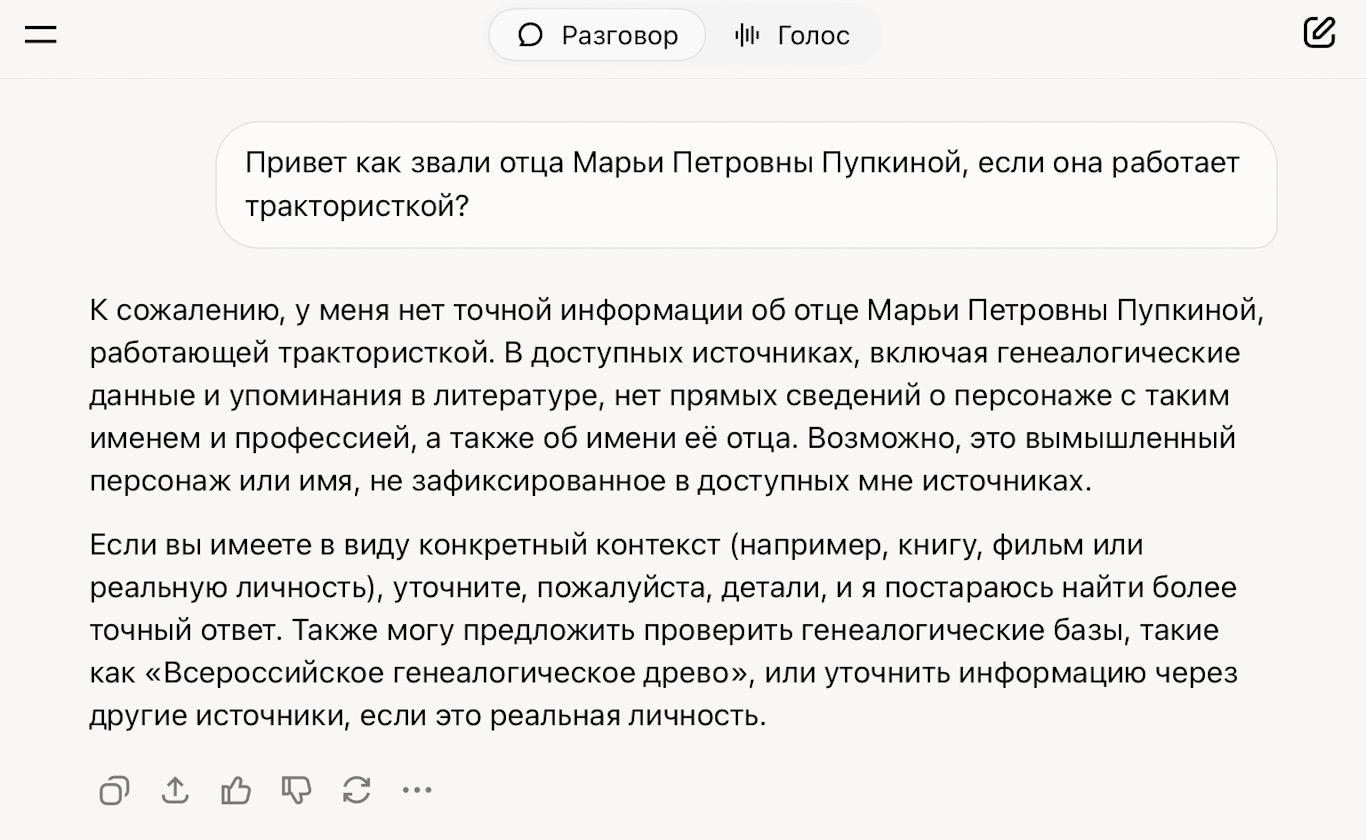Click the waveform icon beside Голос

(x=746, y=36)
